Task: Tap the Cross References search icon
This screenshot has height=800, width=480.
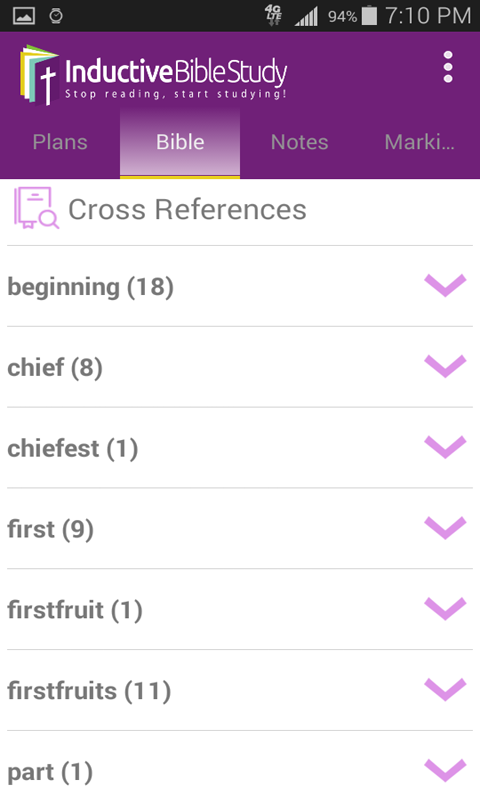Action: pos(36,208)
